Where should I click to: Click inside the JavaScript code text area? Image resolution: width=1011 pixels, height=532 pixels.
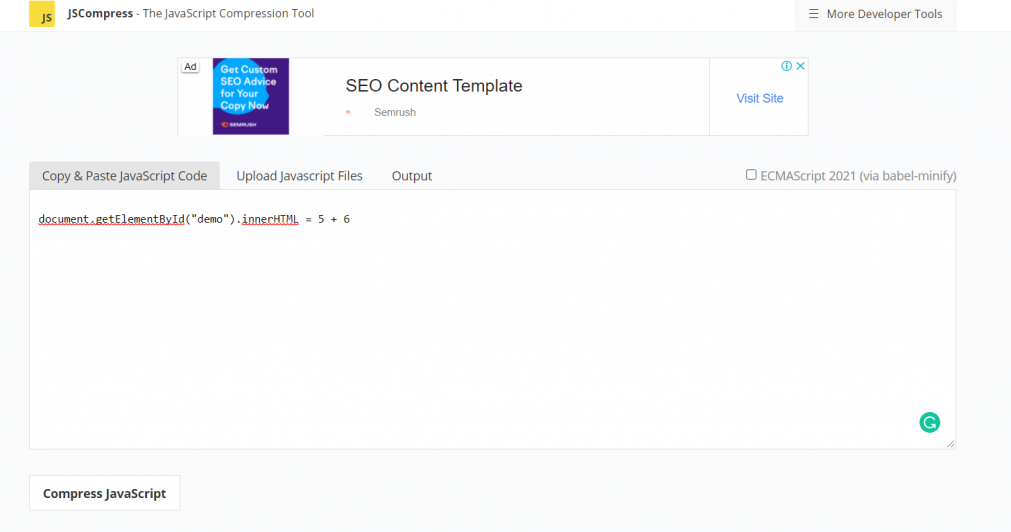click(x=493, y=319)
